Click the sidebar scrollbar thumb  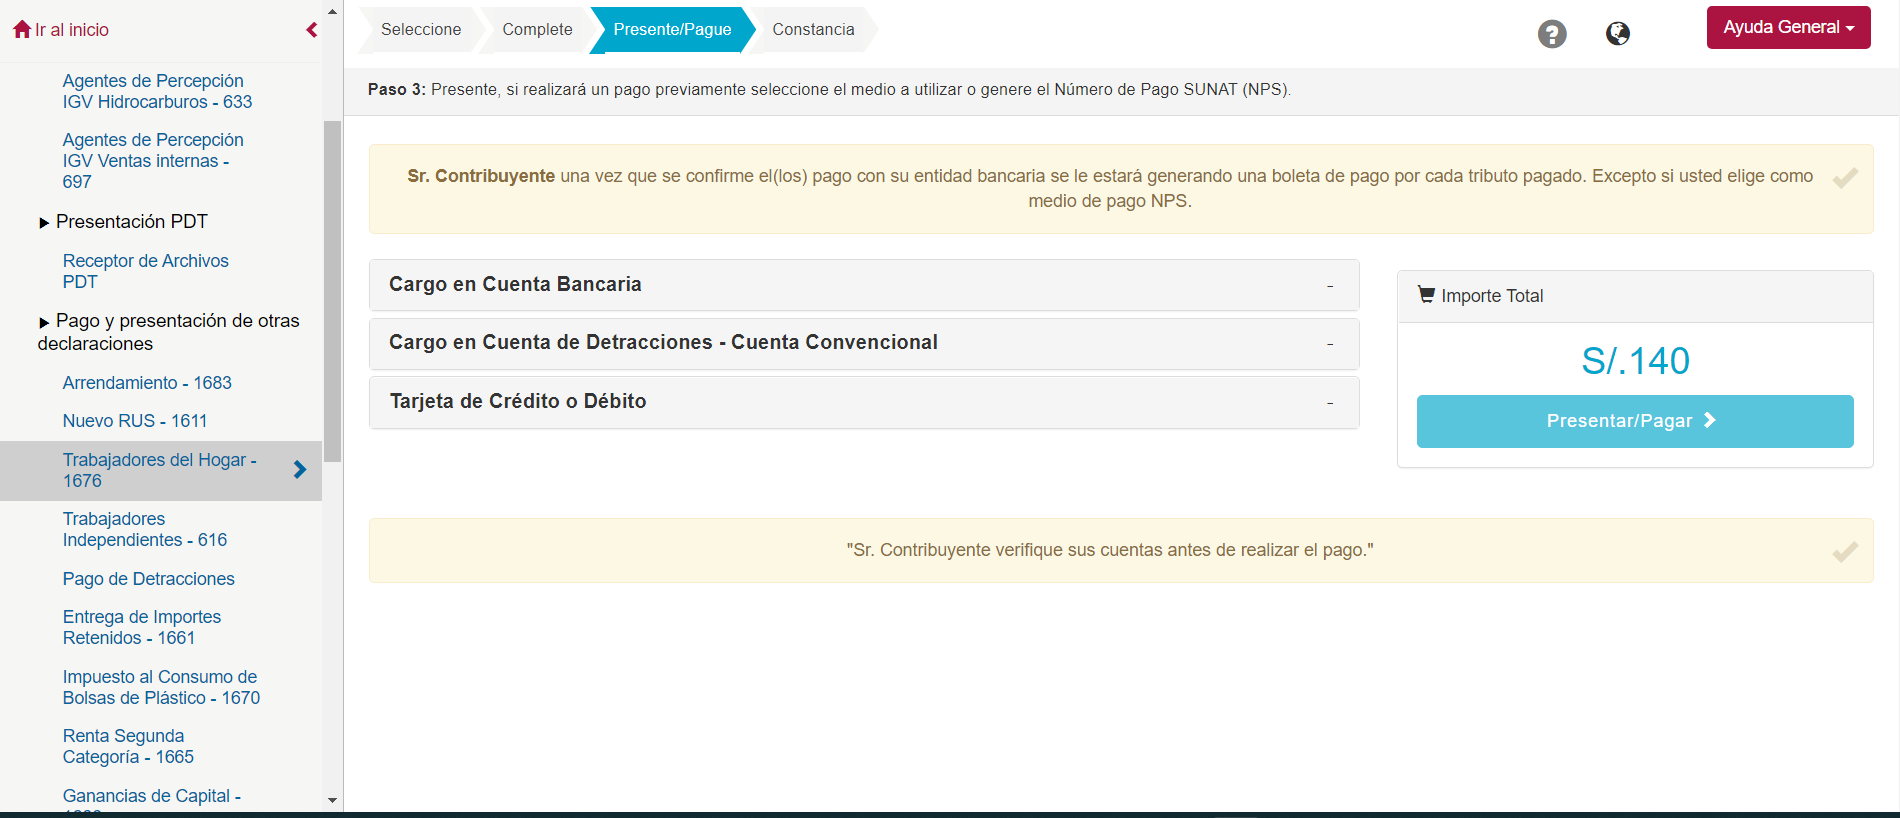pos(332,291)
